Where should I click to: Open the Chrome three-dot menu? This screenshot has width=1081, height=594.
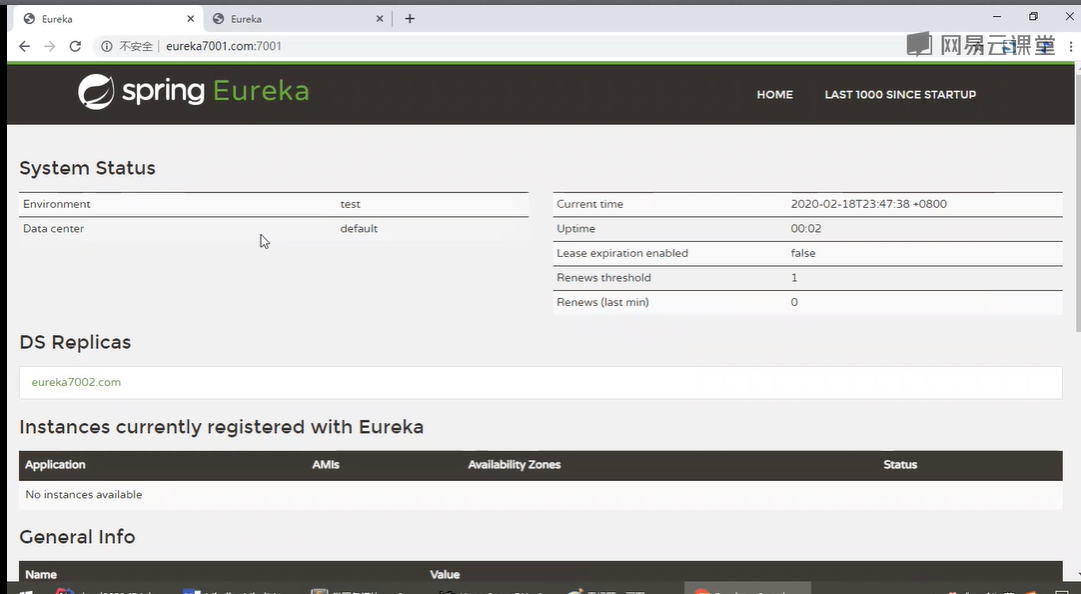(x=1071, y=46)
